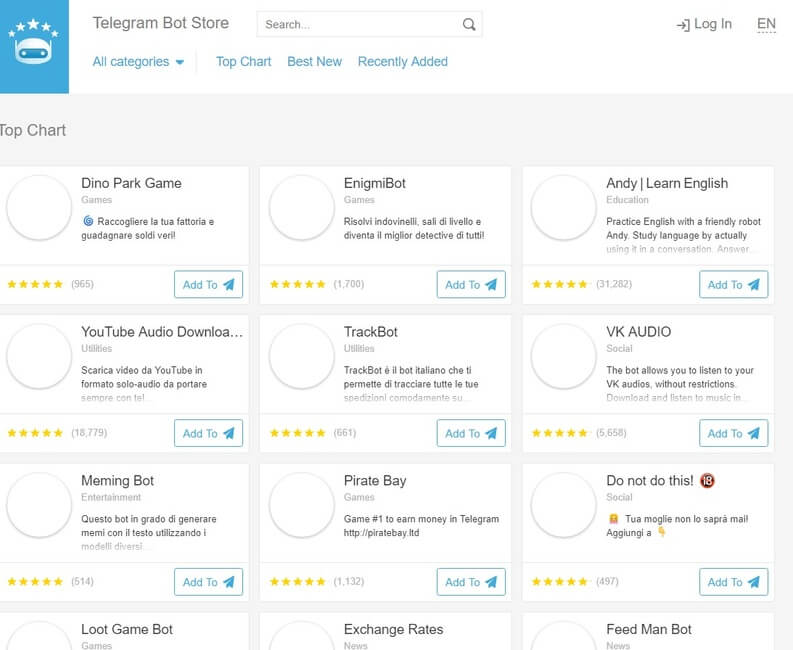Screen dimensions: 793x650
Task: Type in the Search input field
Action: (x=360, y=25)
